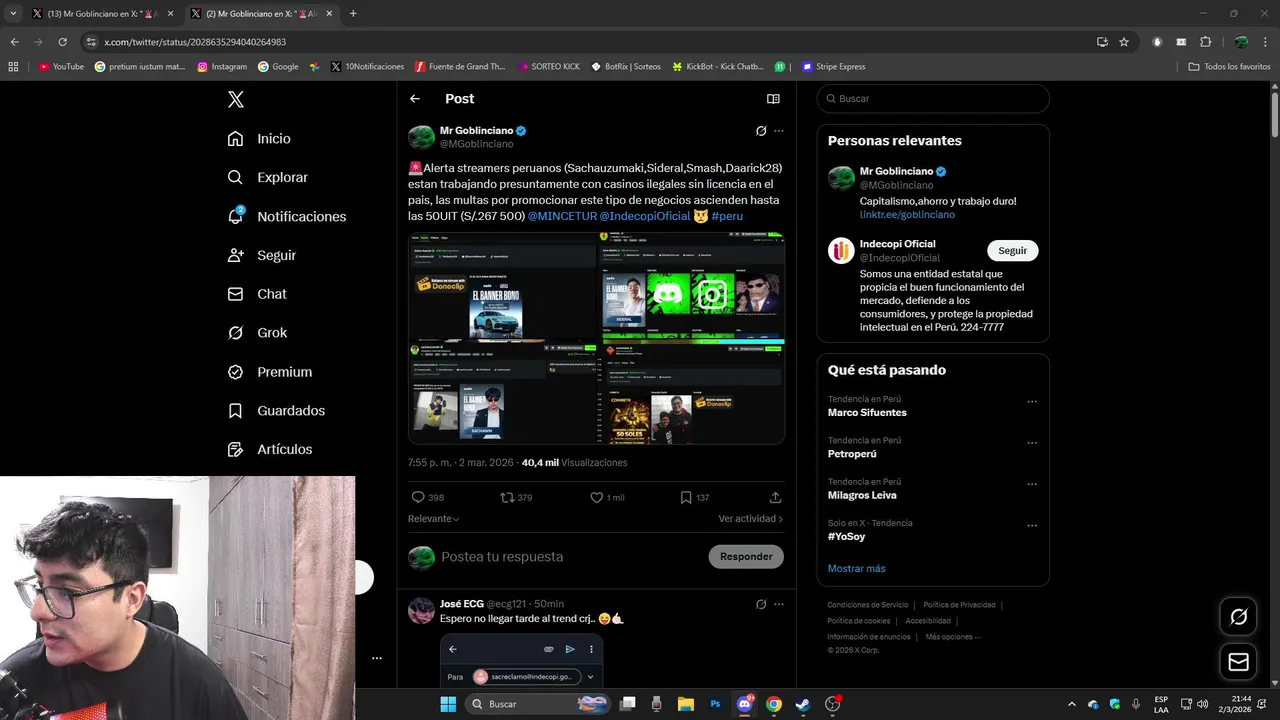Follow Indecopi Oficial with Seguir button

[1012, 251]
